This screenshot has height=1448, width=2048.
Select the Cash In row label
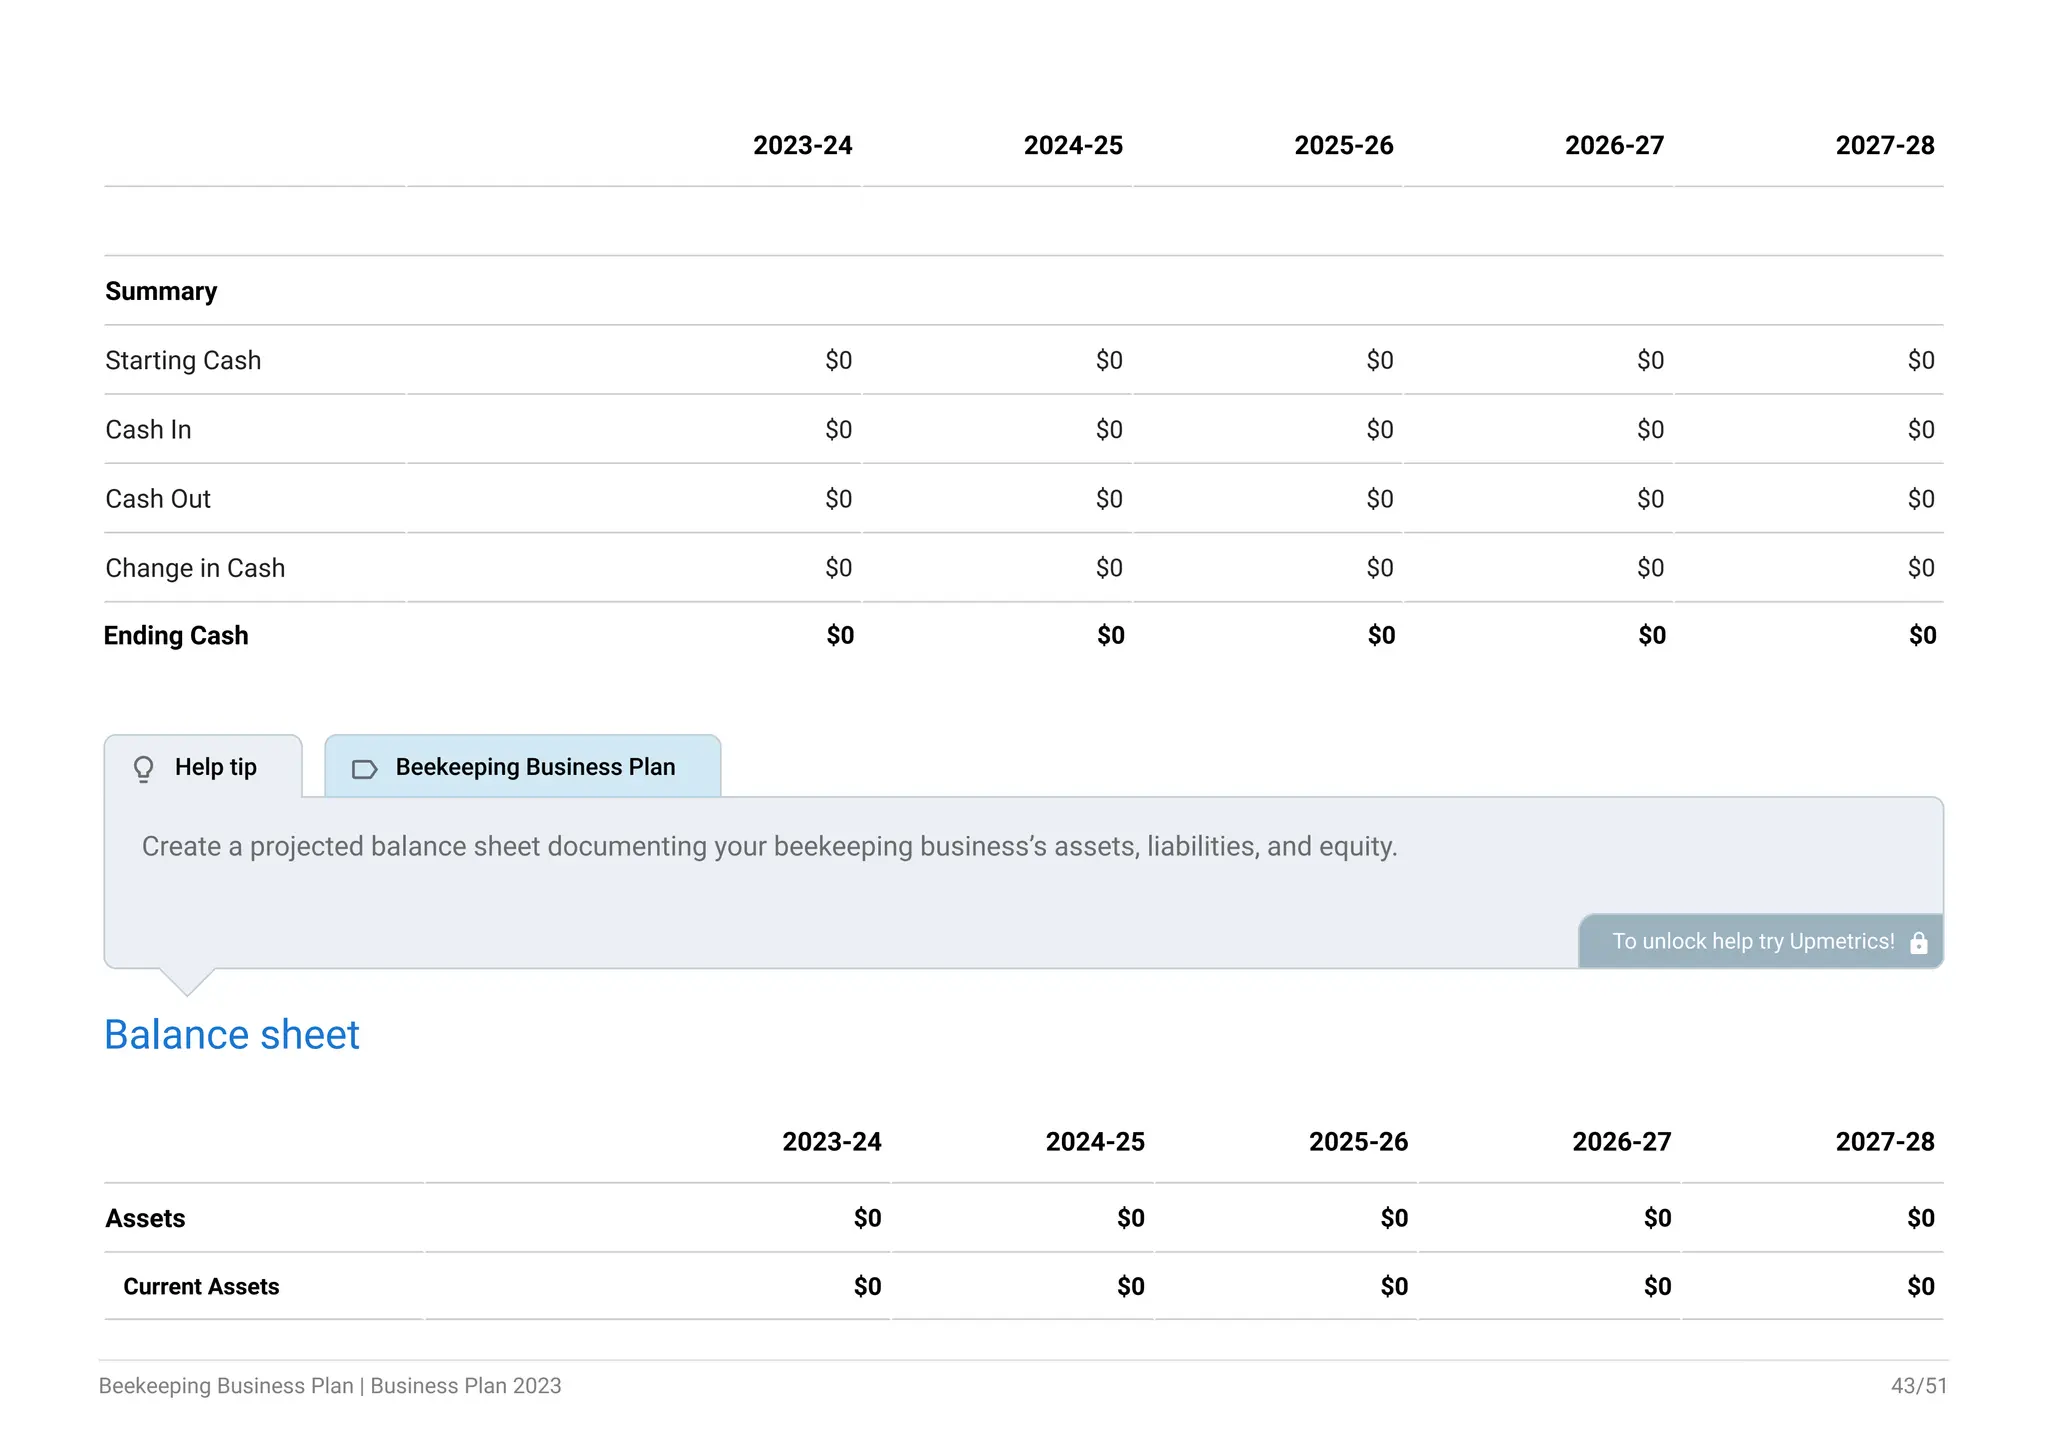148,430
